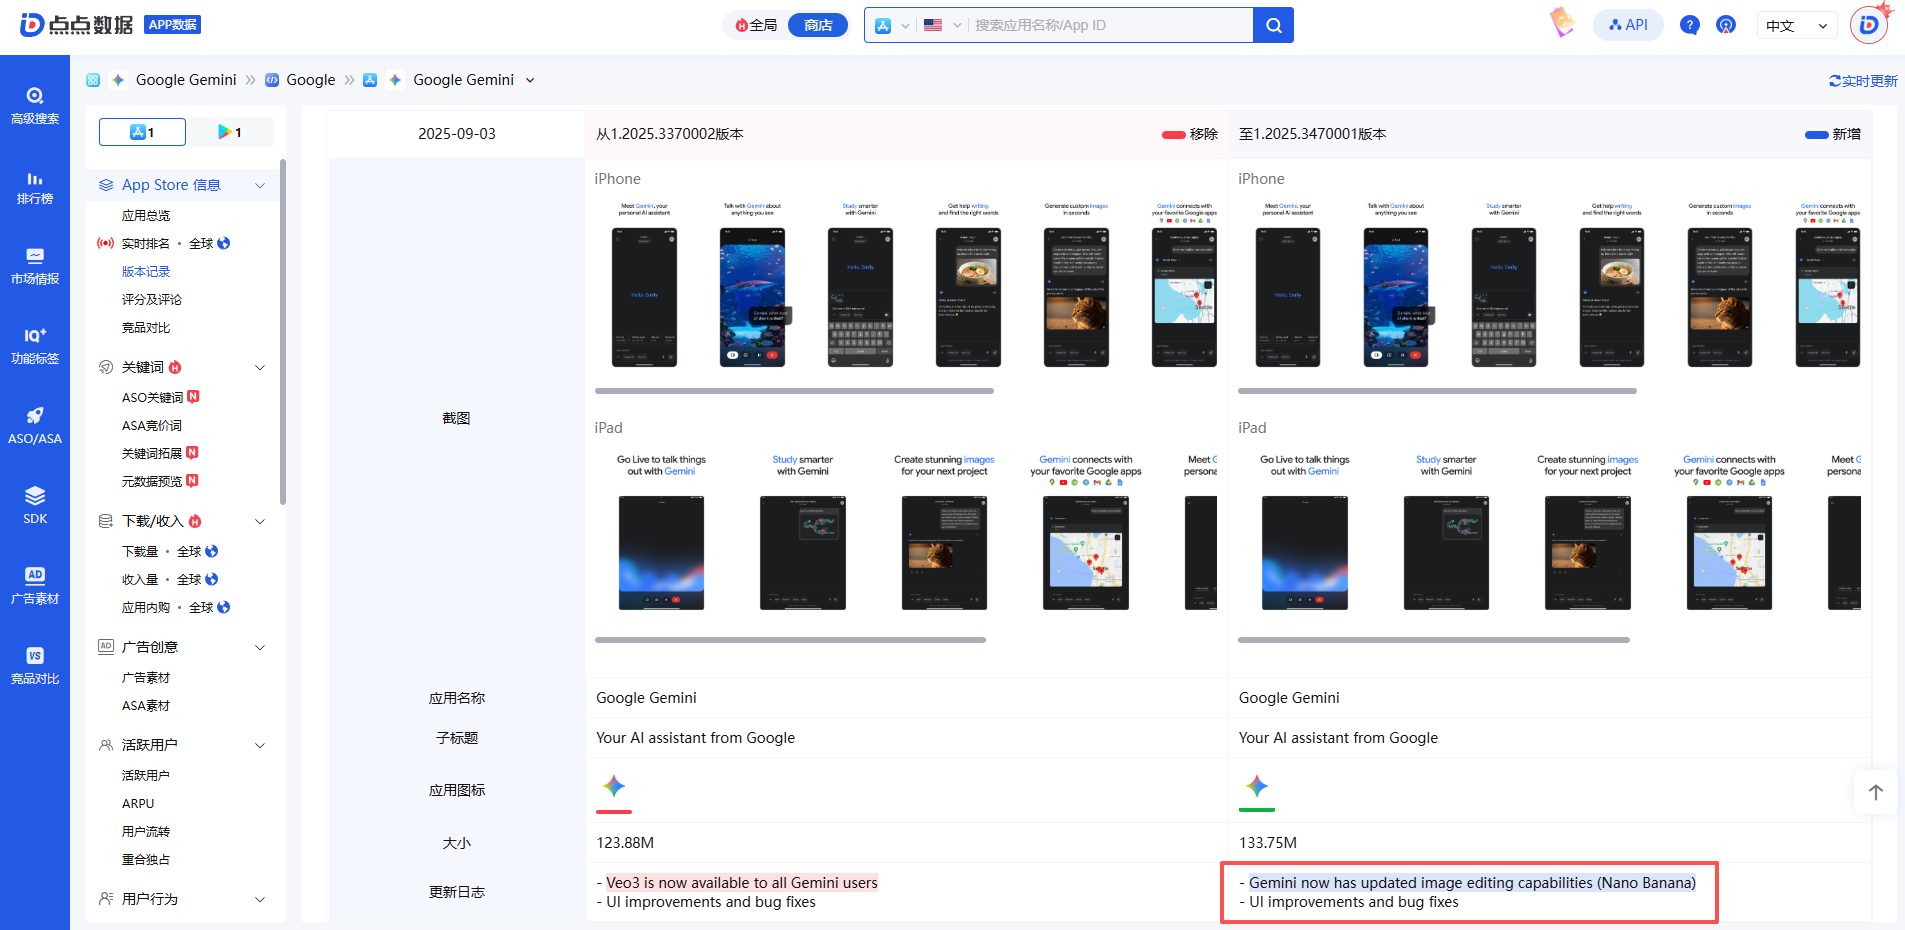Click the search app name input field
This screenshot has width=1905, height=930.
[1108, 25]
